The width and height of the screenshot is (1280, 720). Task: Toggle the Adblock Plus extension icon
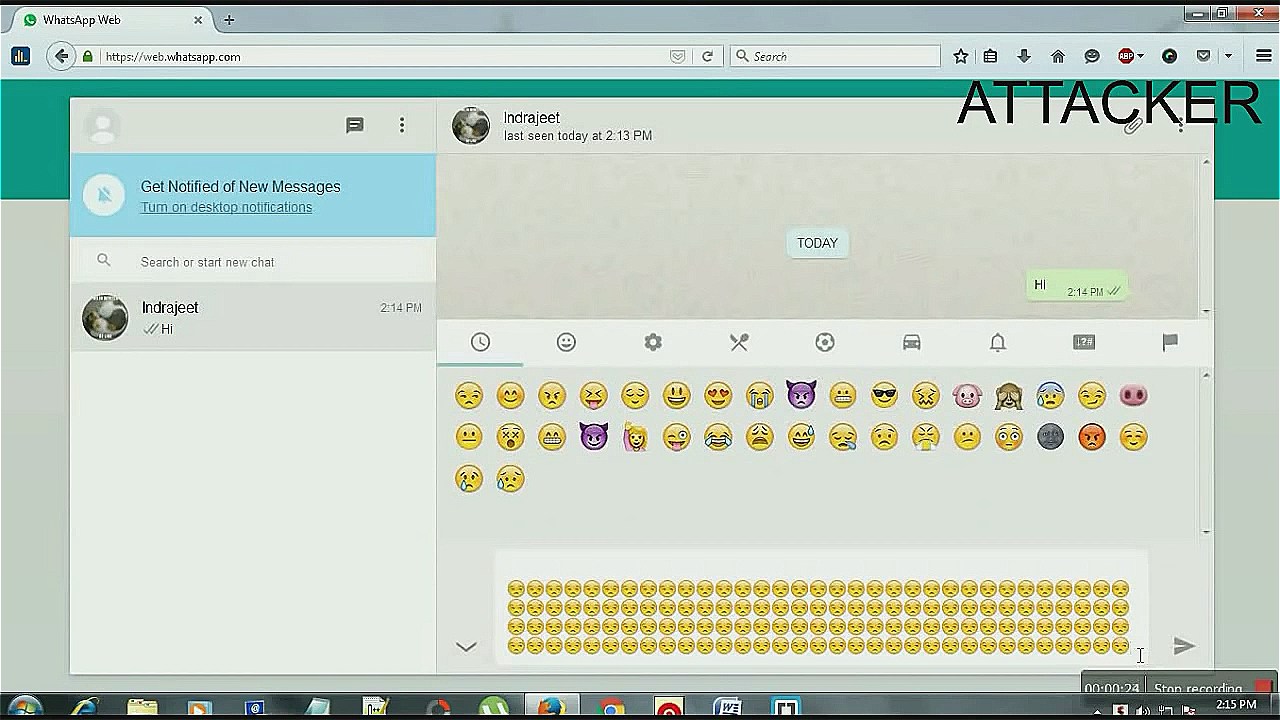pyautogui.click(x=1126, y=57)
